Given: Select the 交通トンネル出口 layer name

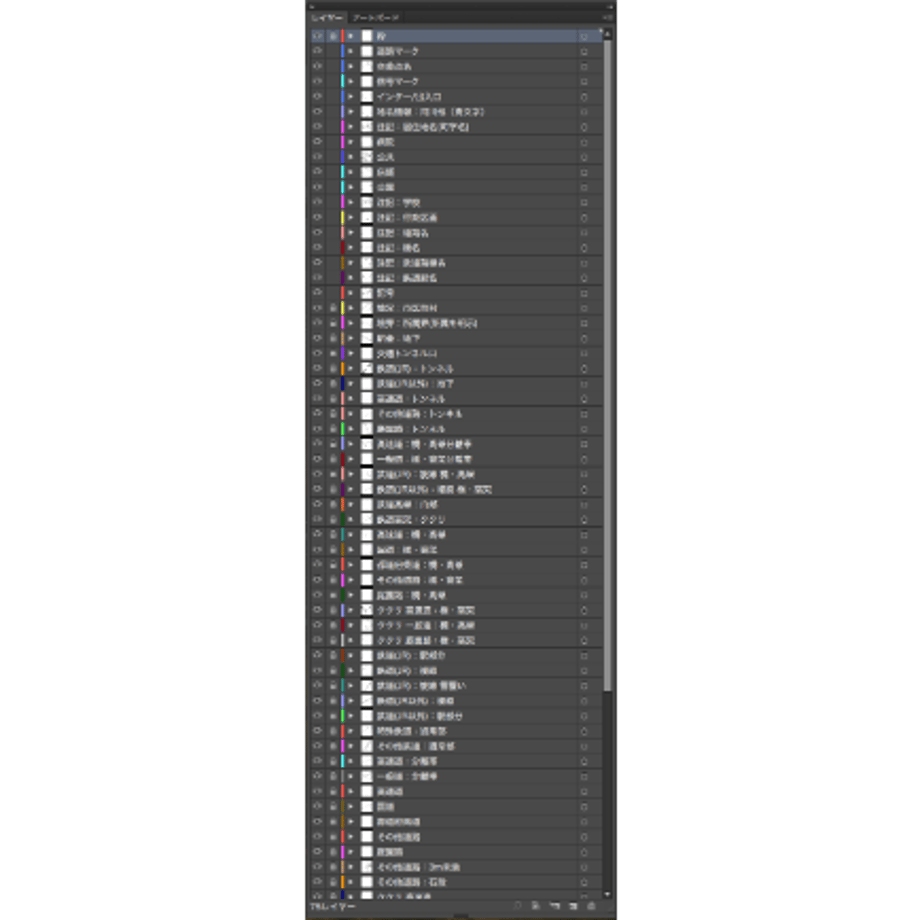Looking at the screenshot, I should (x=407, y=353).
